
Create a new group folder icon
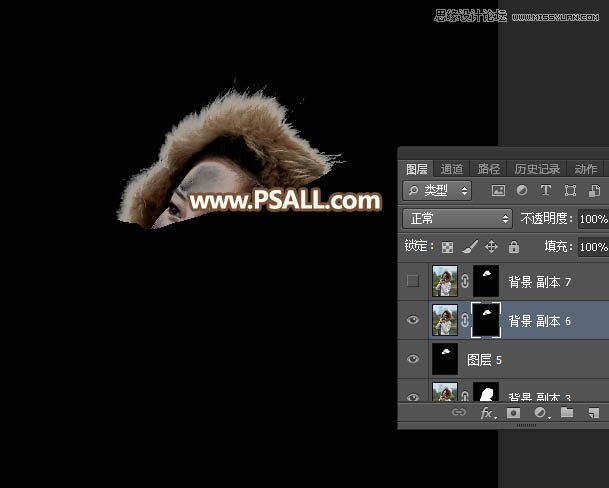(x=567, y=412)
